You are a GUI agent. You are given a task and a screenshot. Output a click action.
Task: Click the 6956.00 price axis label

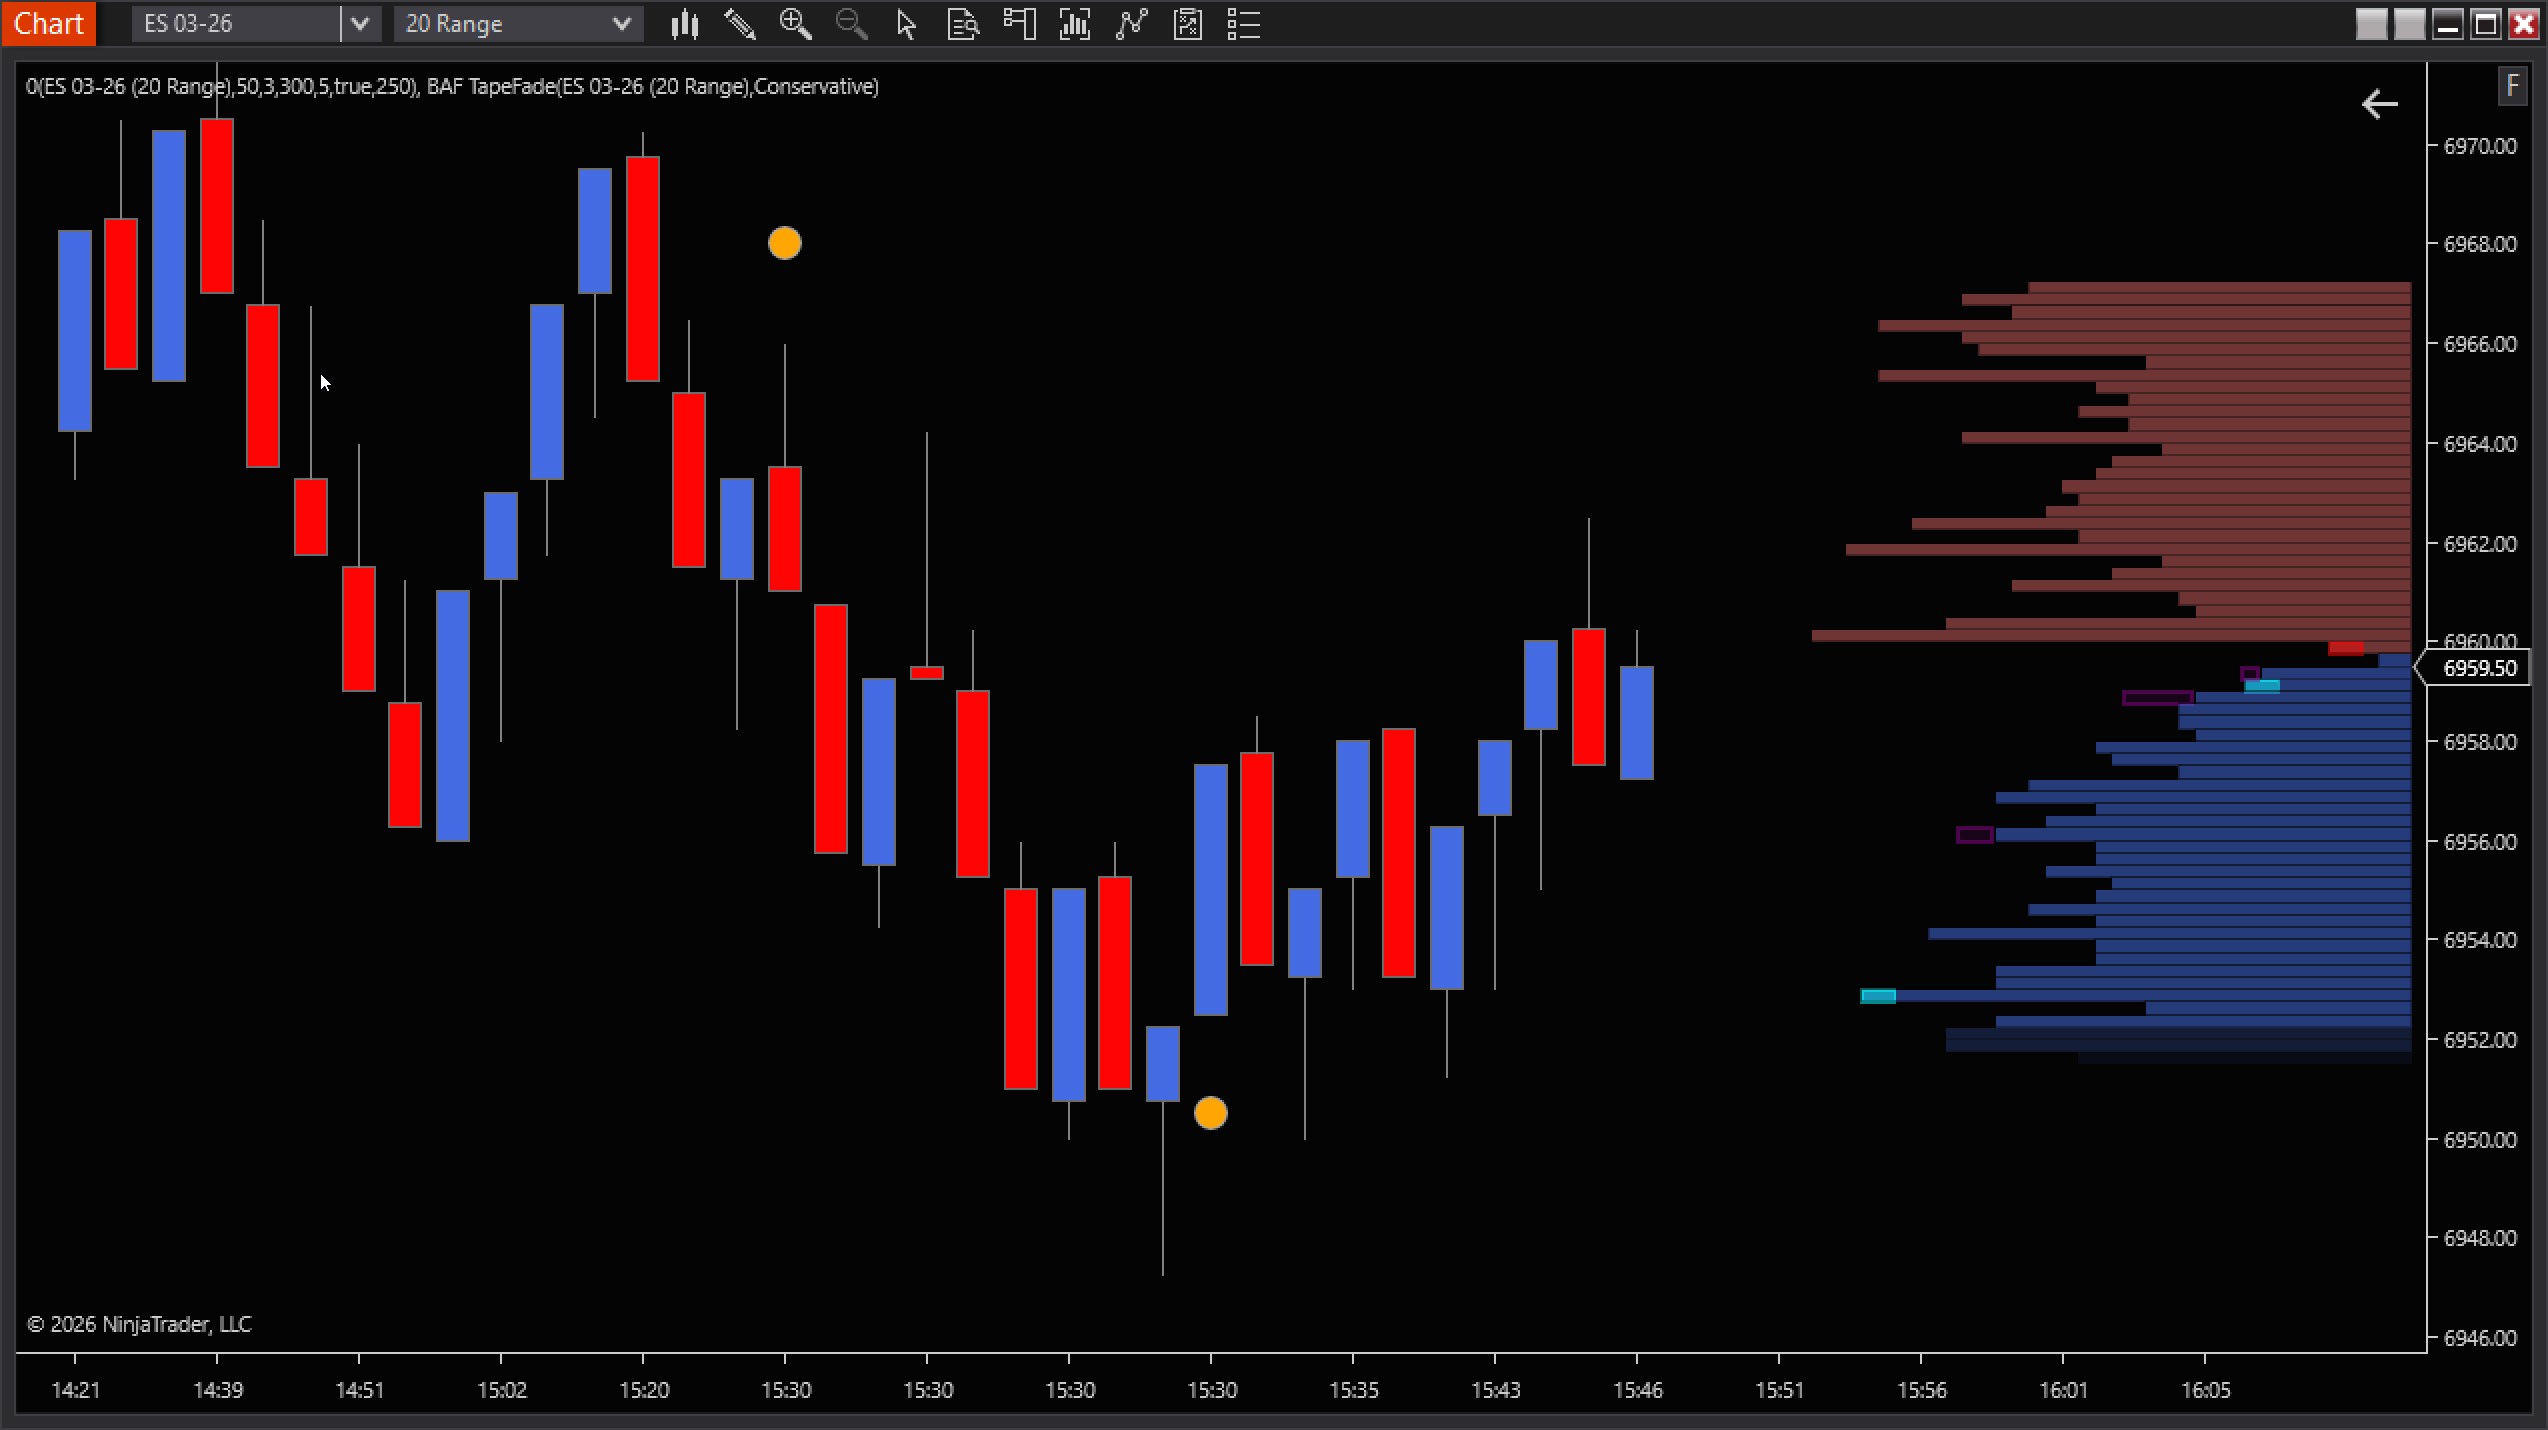tap(2480, 842)
